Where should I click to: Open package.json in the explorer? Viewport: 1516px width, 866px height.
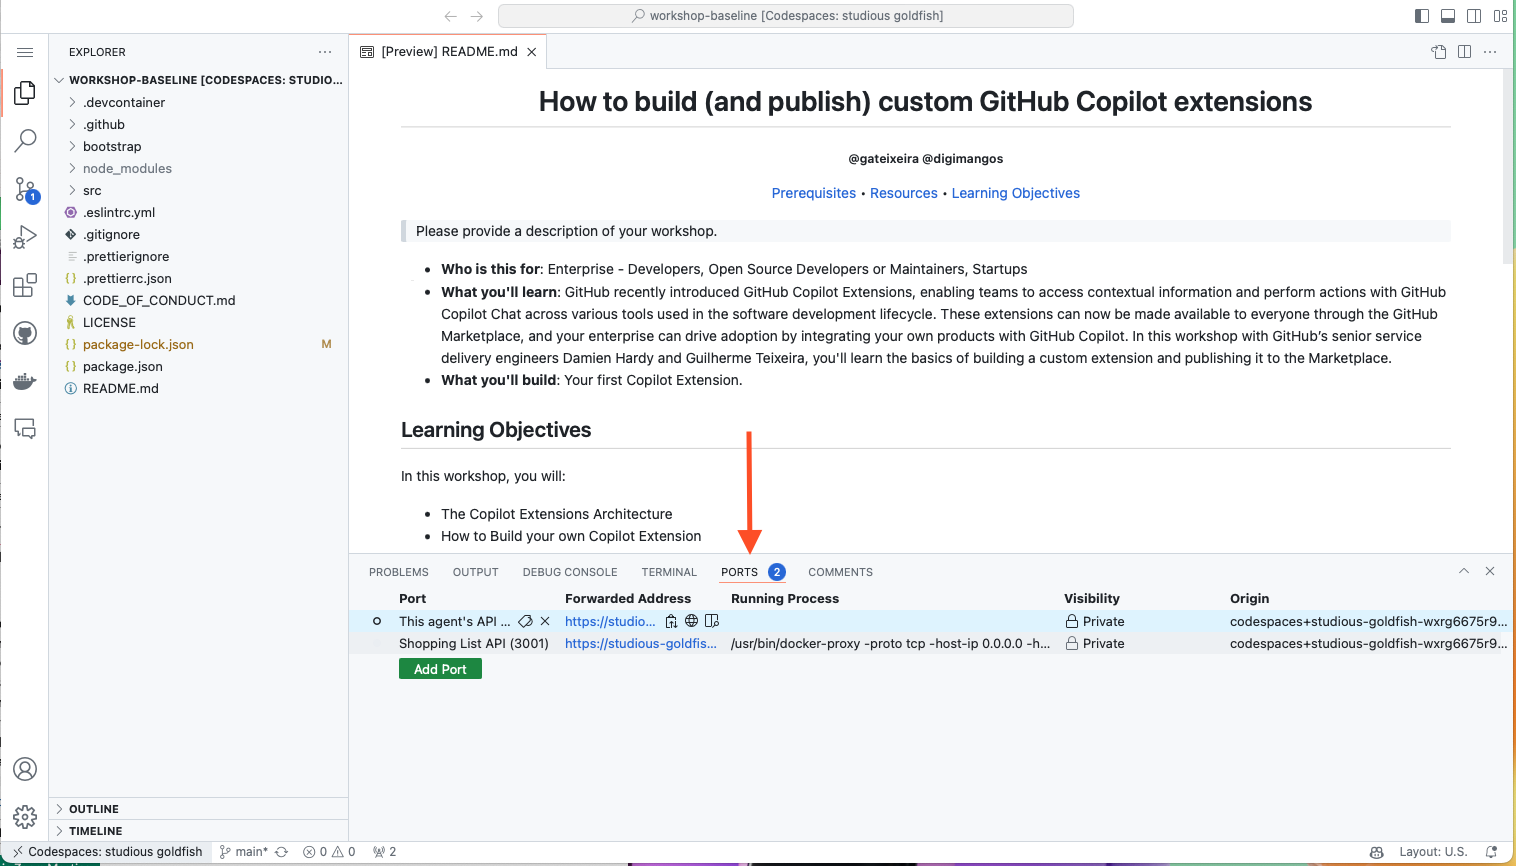(x=122, y=366)
